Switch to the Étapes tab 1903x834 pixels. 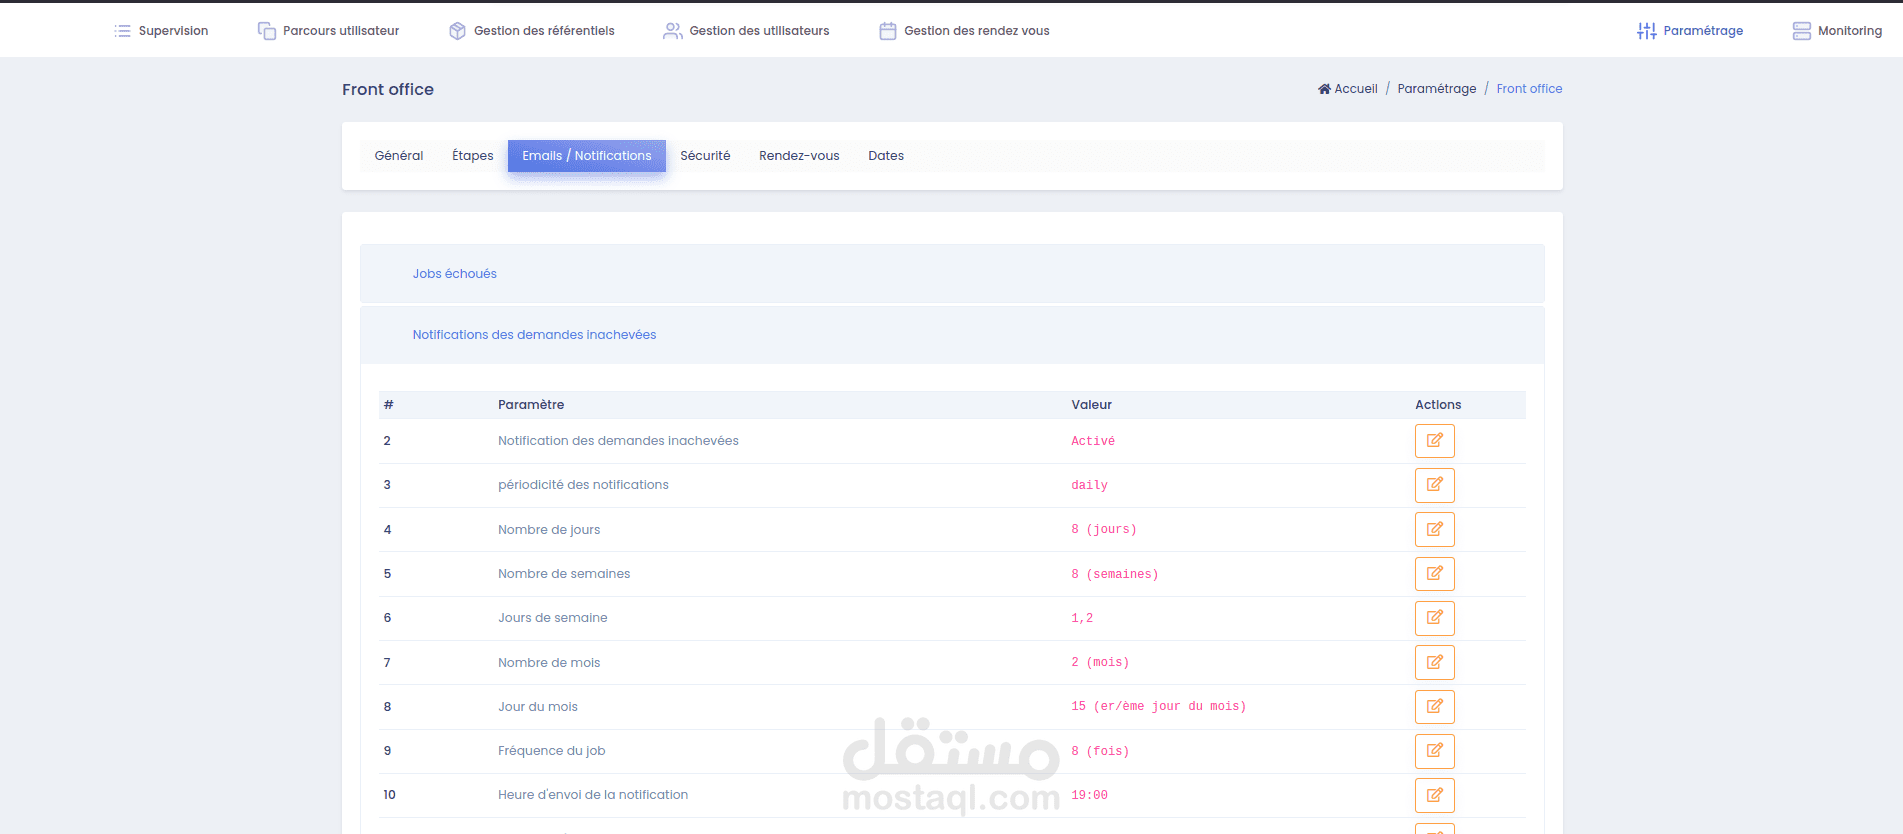click(472, 156)
